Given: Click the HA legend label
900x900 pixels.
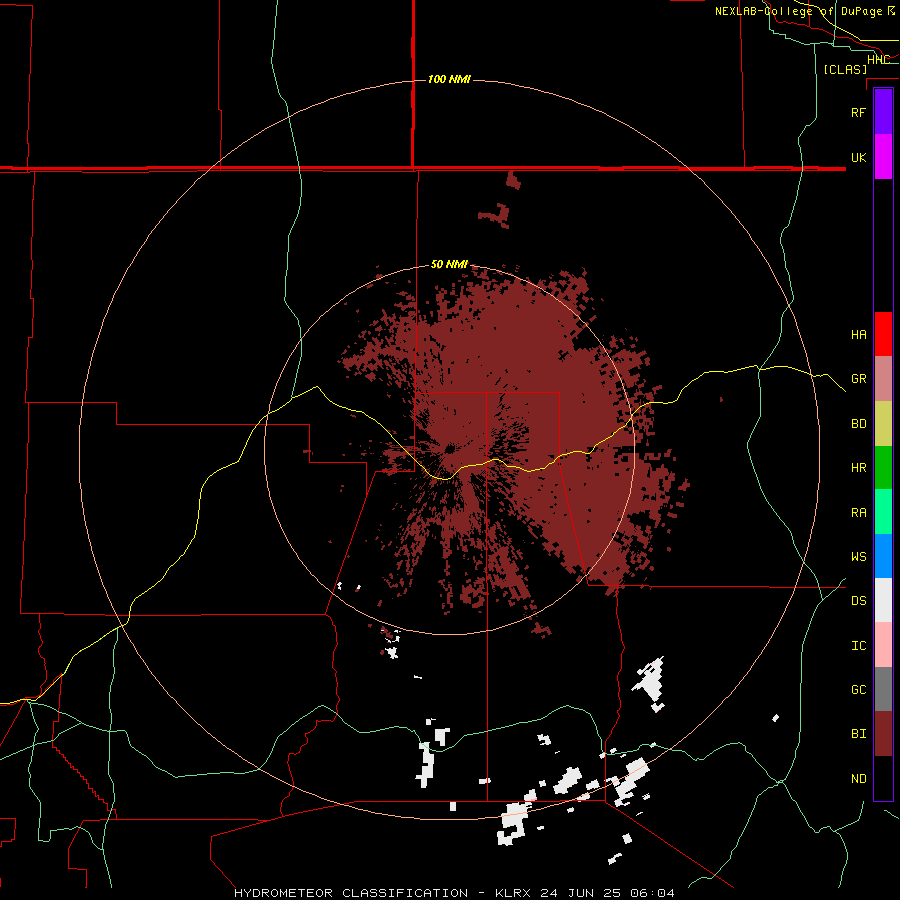Looking at the screenshot, I should coord(858,335).
